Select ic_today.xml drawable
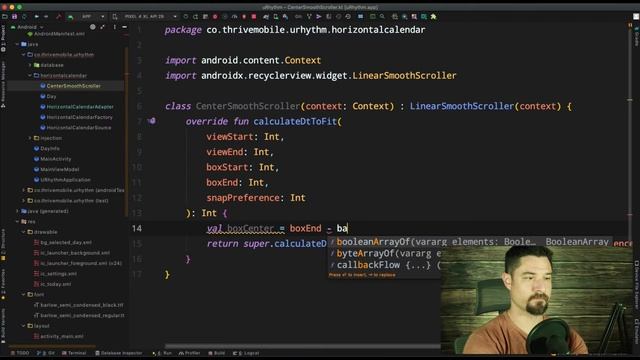Viewport: 640px width, 360px height. pyautogui.click(x=52, y=284)
